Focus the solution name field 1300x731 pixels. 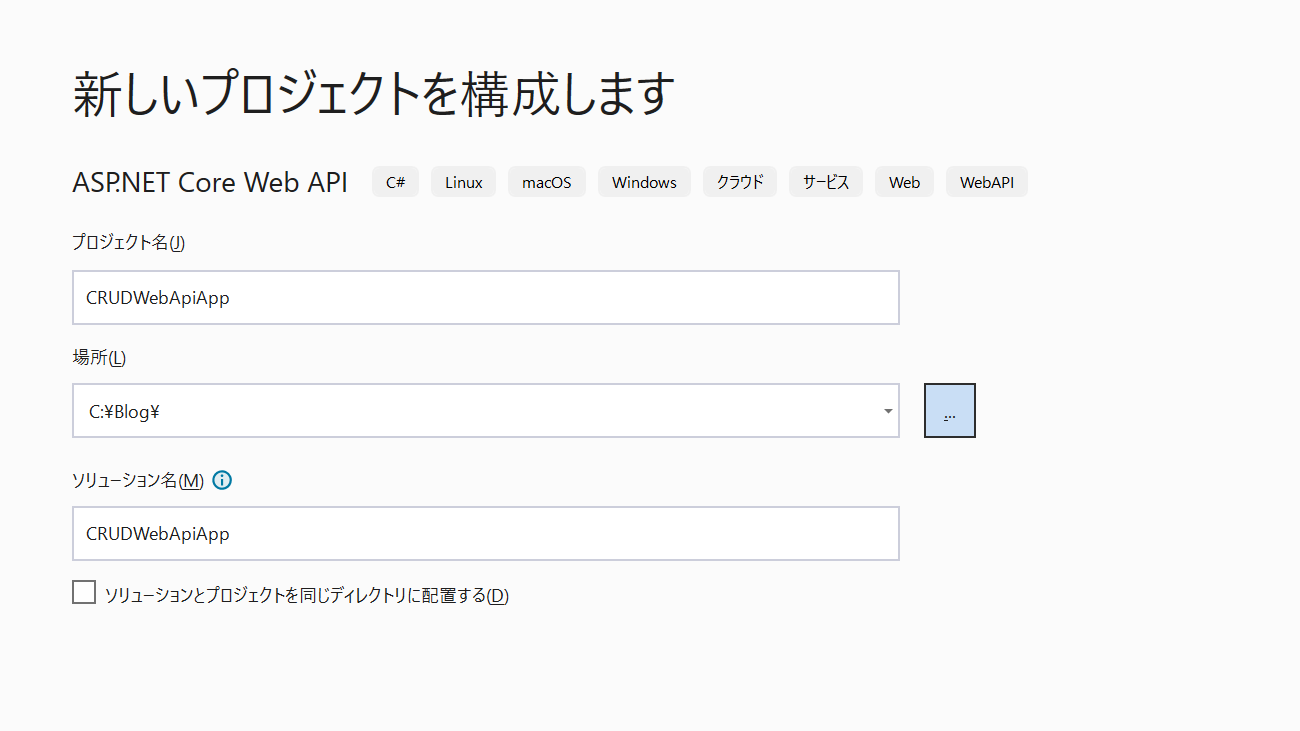(x=486, y=533)
